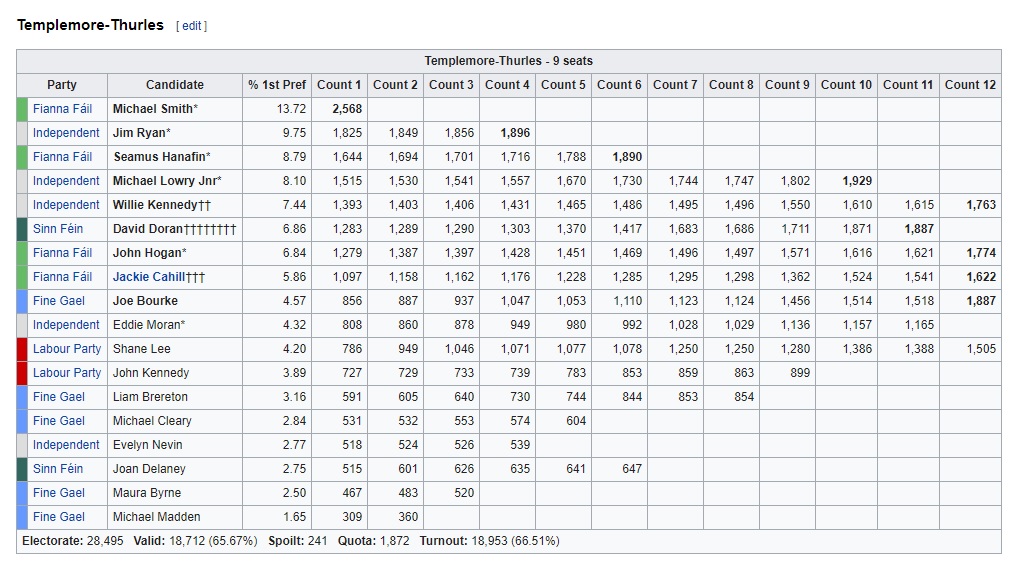Open Independent link in Willie Kennedy row

(66, 205)
